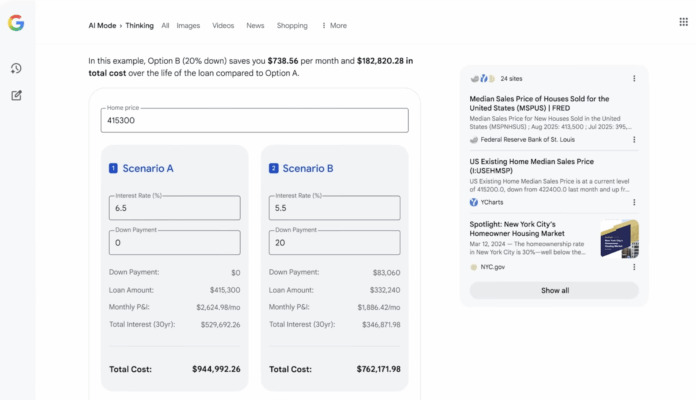Viewport: 696px width, 400px height.
Task: Click the Home price input field
Action: coord(255,120)
